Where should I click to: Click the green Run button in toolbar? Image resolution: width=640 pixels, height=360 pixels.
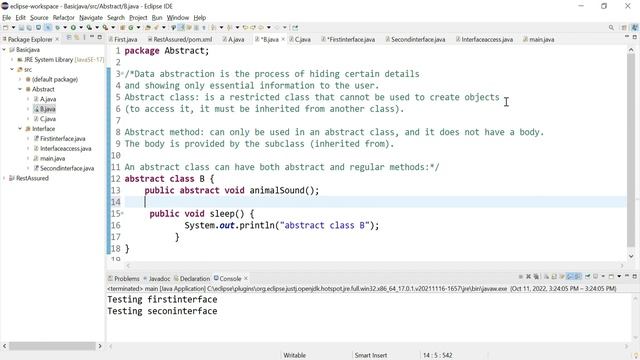click(73, 27)
